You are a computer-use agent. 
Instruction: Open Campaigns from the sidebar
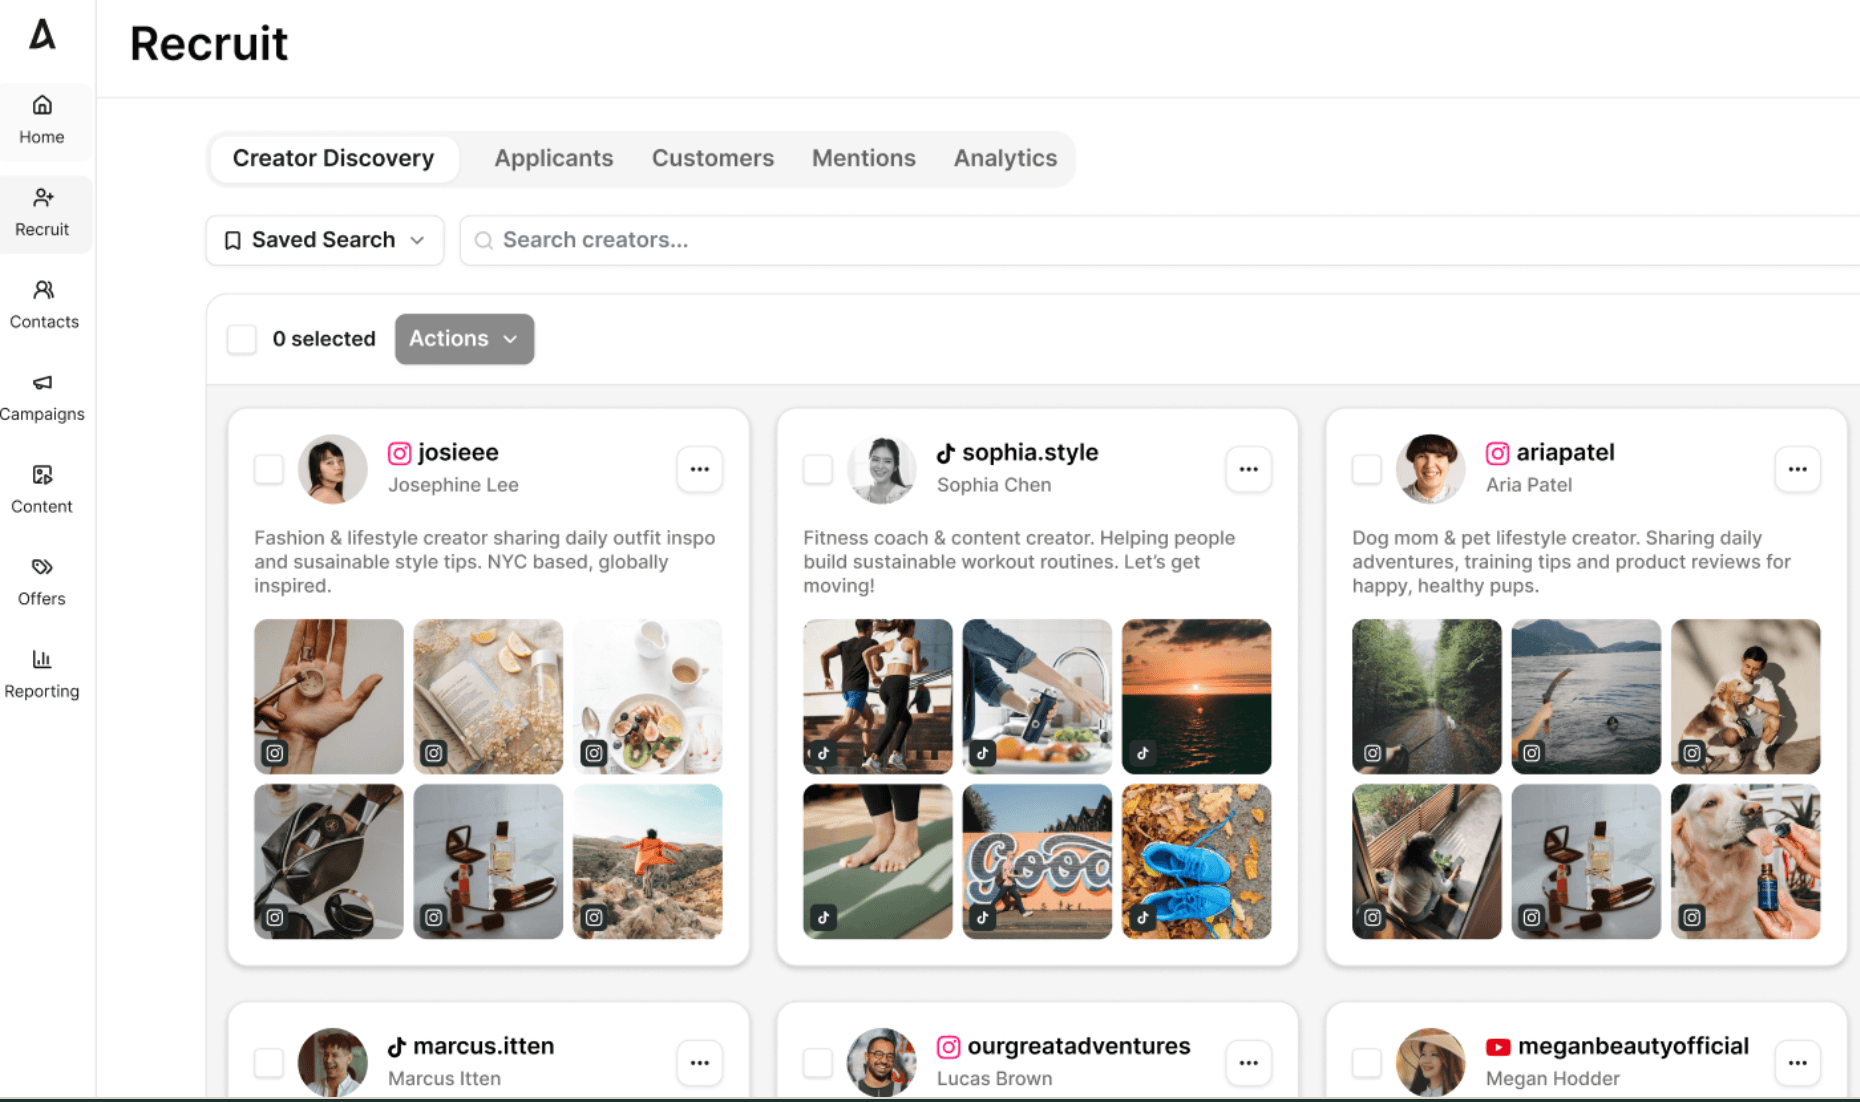42,397
